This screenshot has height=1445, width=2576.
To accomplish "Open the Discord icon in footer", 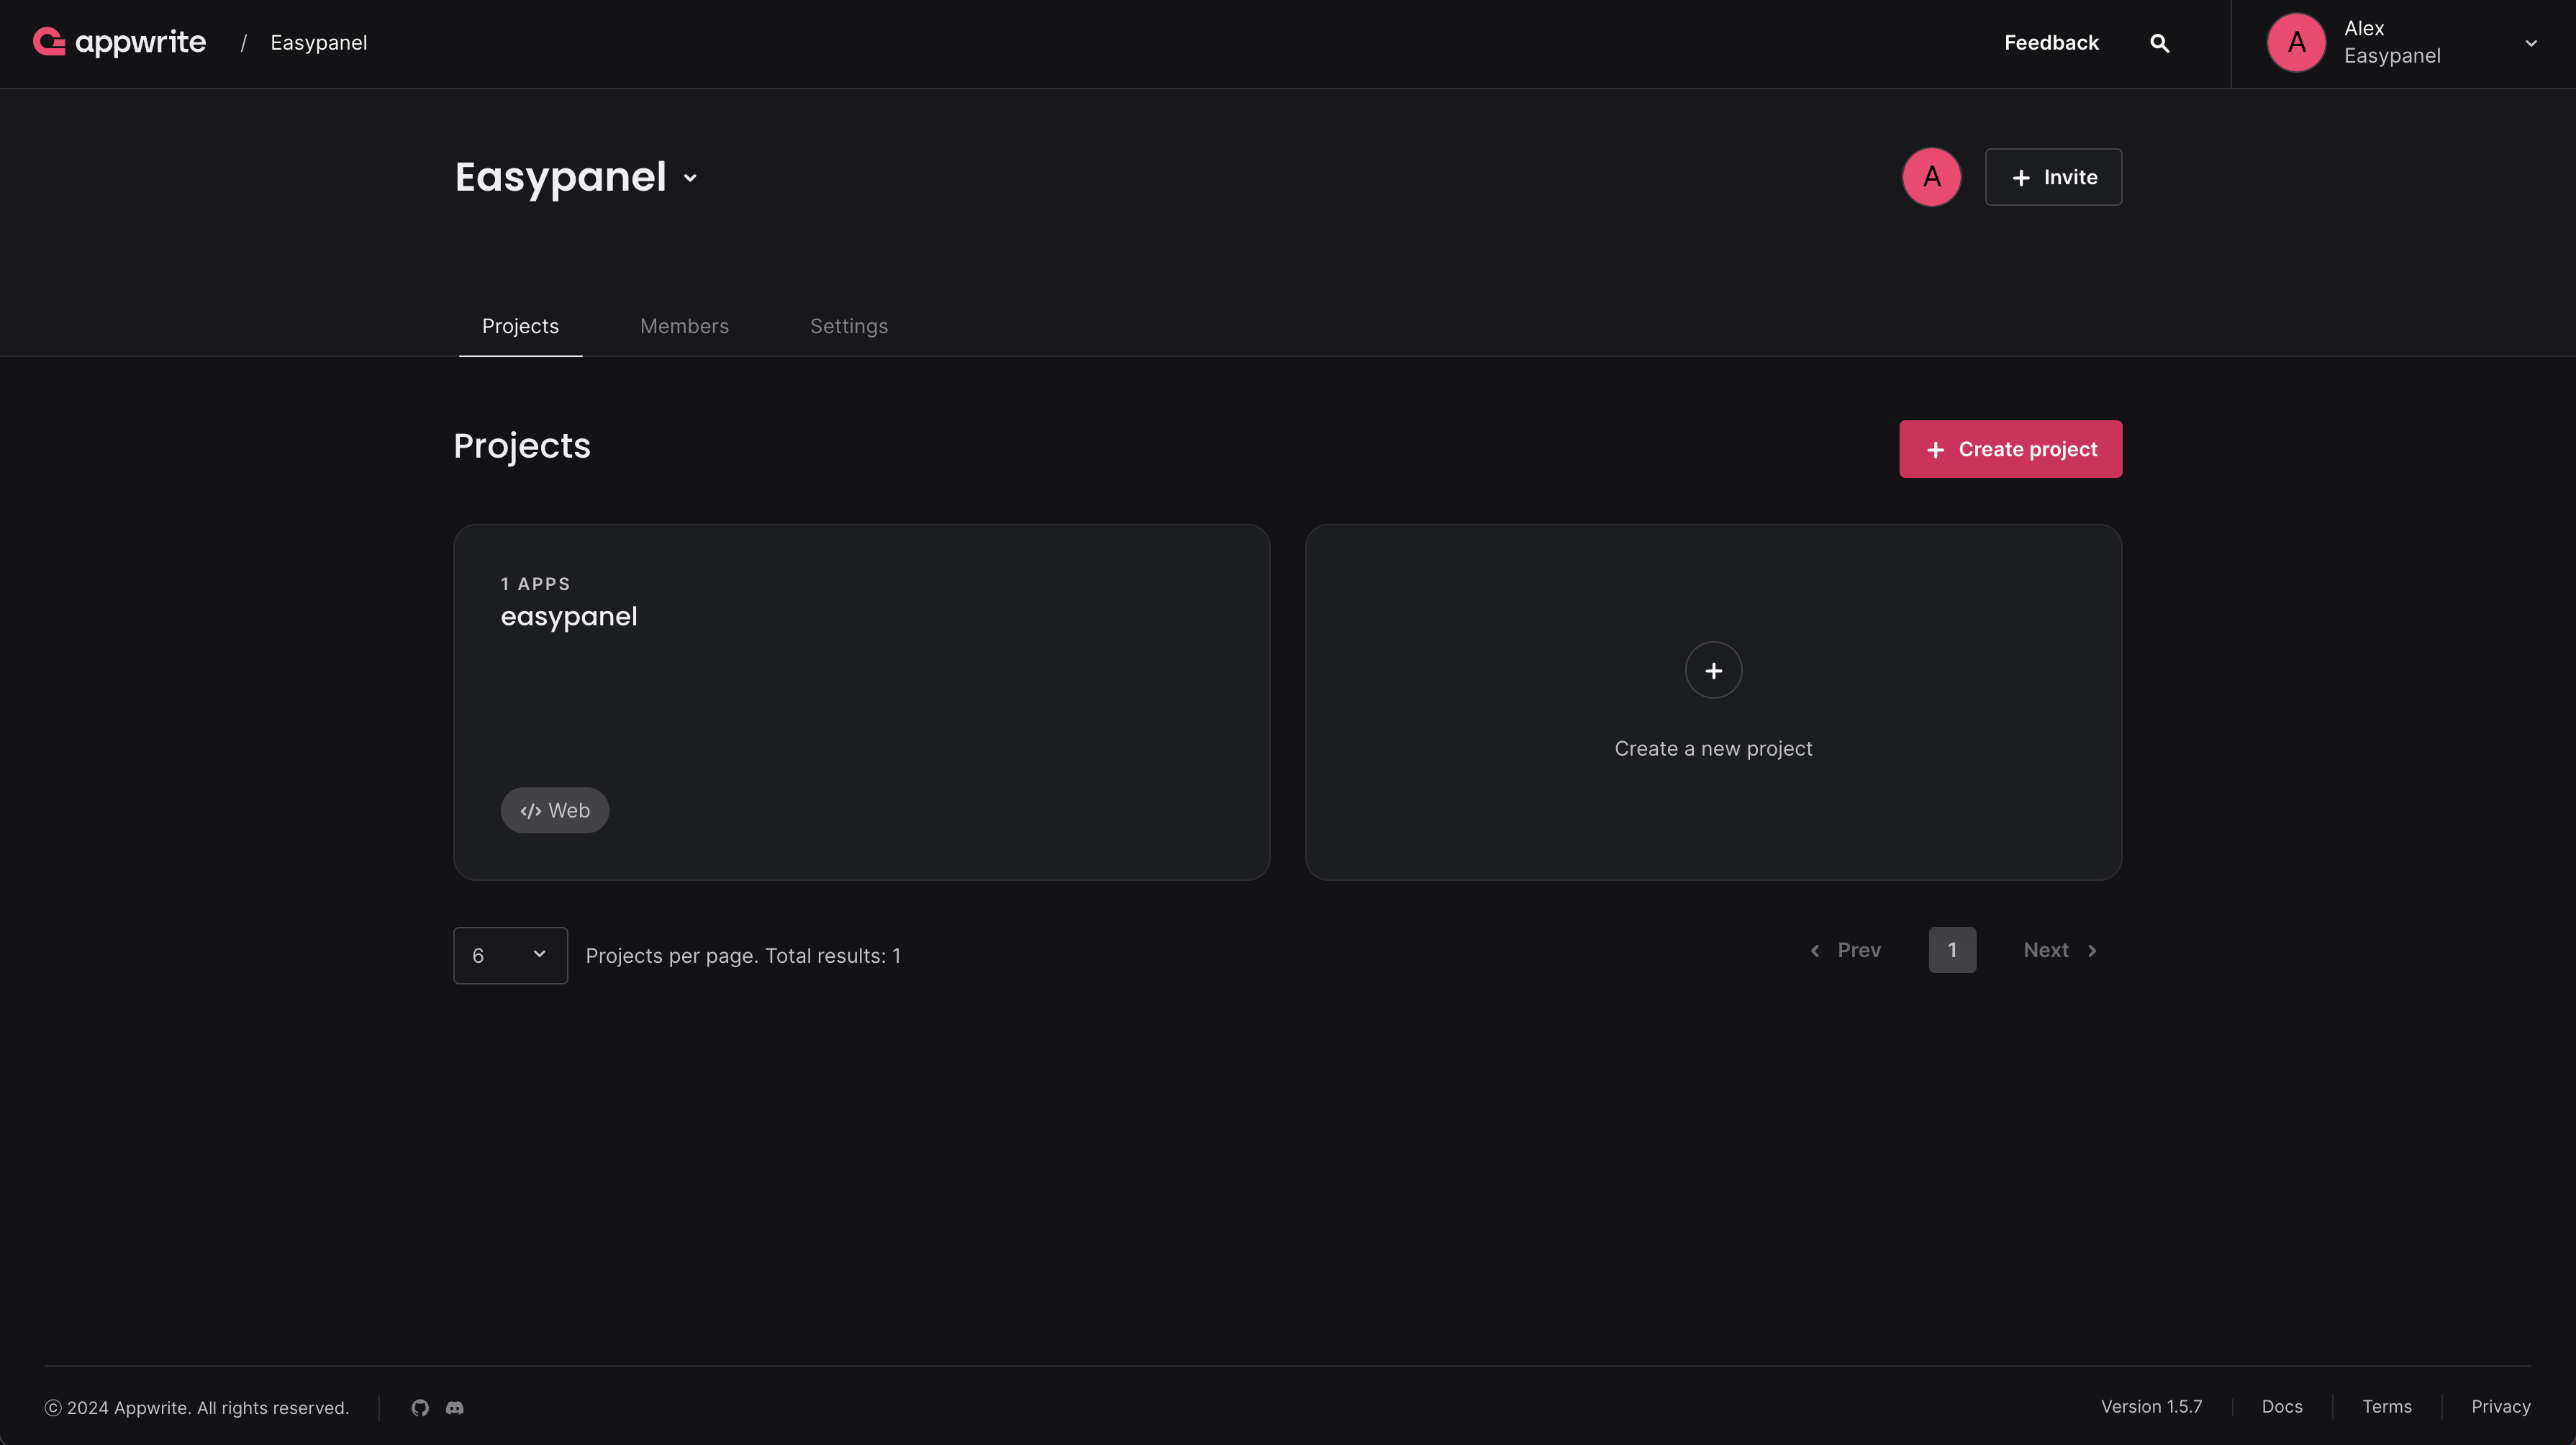I will coord(453,1407).
